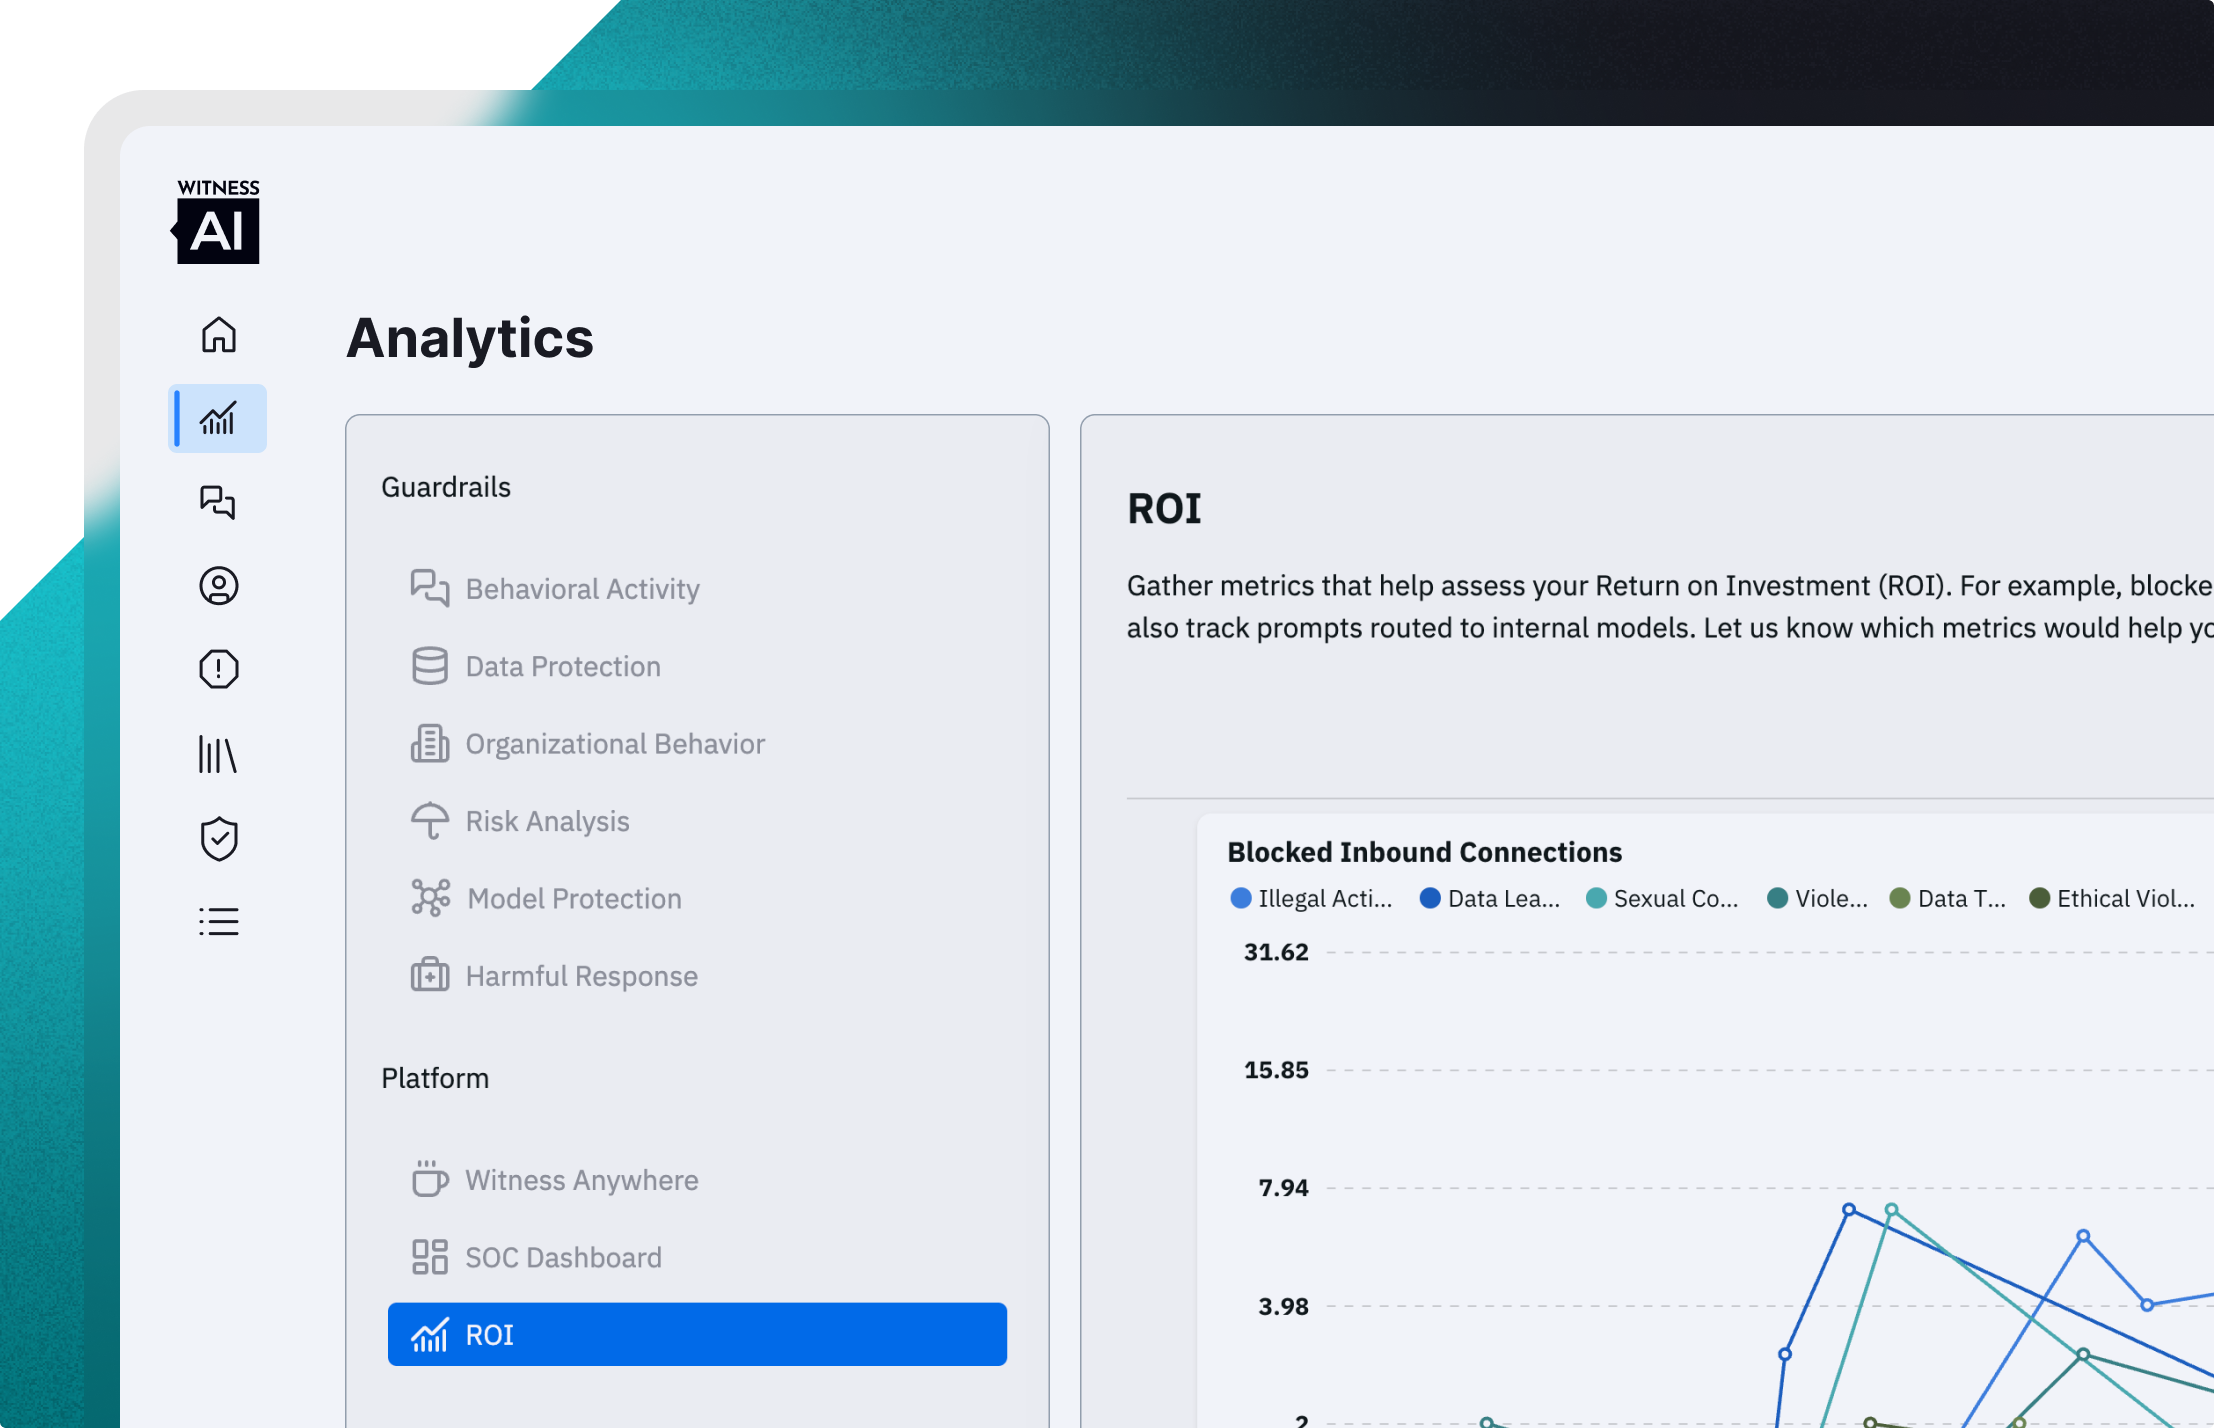Open the Shield checkmark sidebar icon
Image resolution: width=2214 pixels, height=1428 pixels.
coord(218,838)
